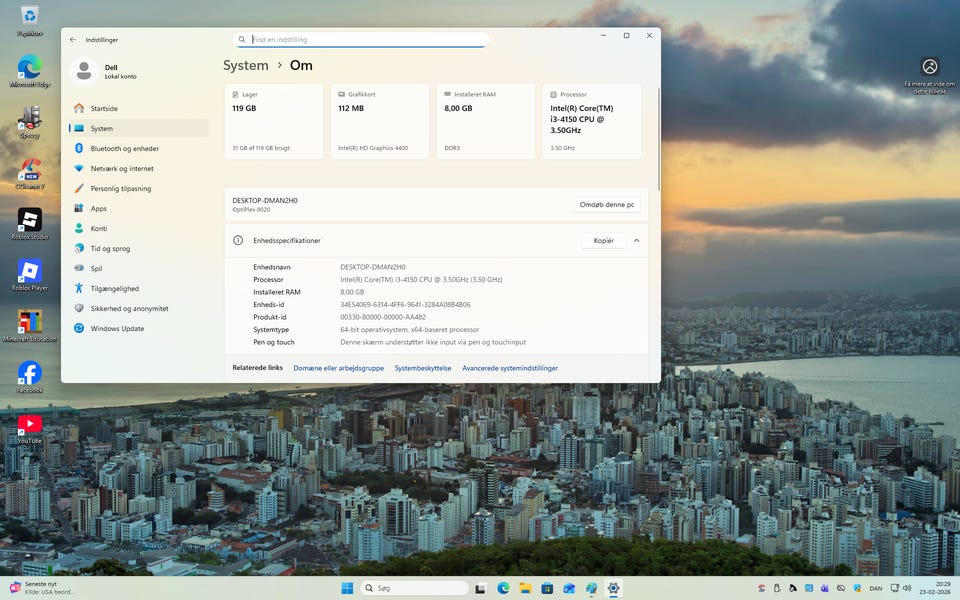Open Minecraft Education desktop icon
This screenshot has height=600, width=960.
(29, 322)
